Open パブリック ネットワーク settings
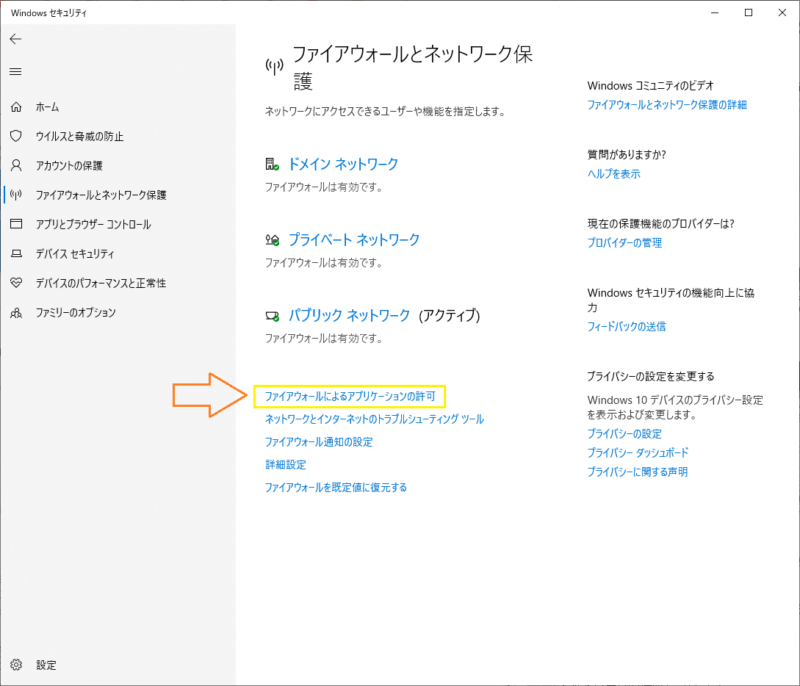 point(349,315)
